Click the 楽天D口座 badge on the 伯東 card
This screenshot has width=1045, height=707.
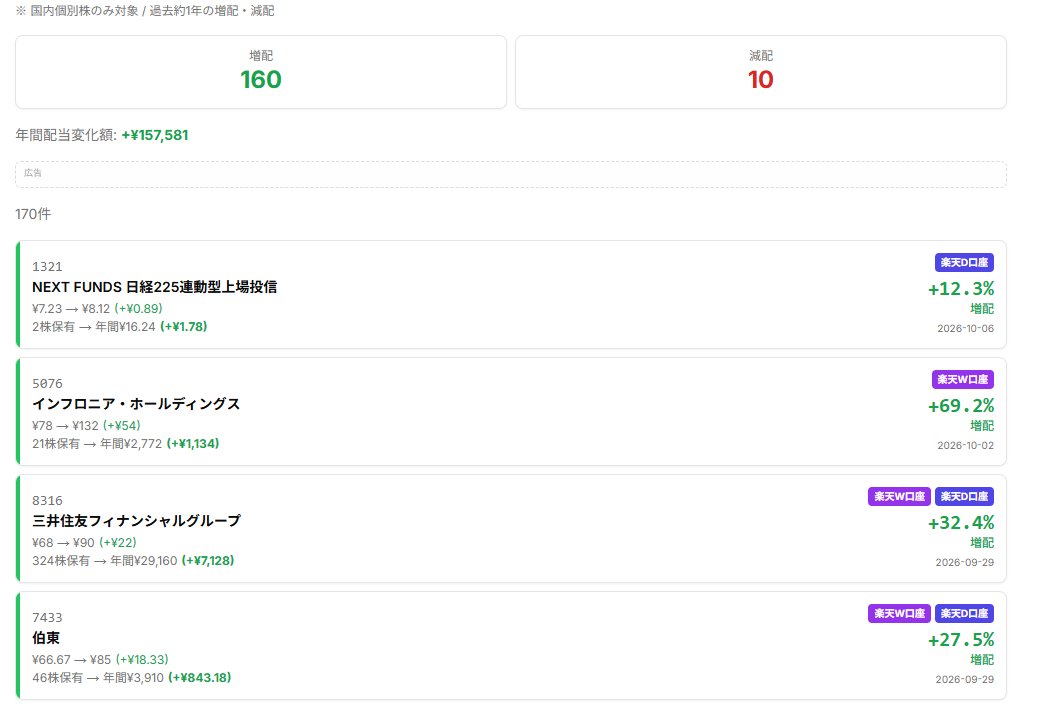click(964, 614)
